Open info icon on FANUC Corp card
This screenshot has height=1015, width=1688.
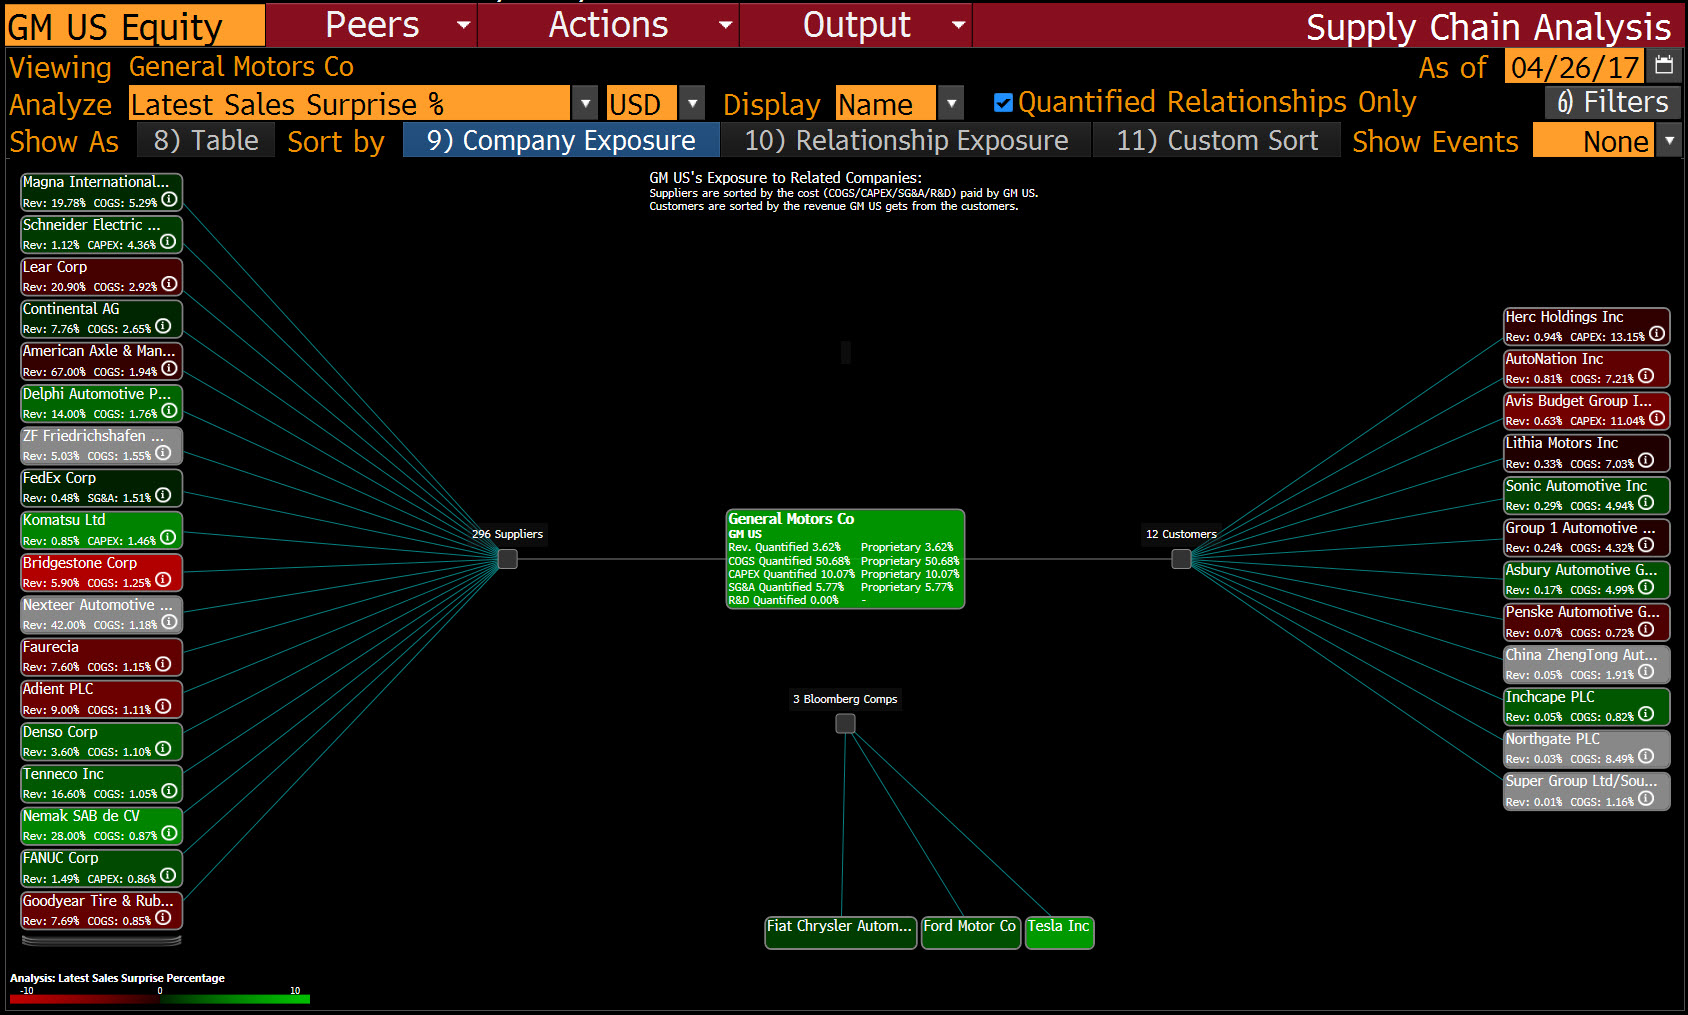[168, 876]
